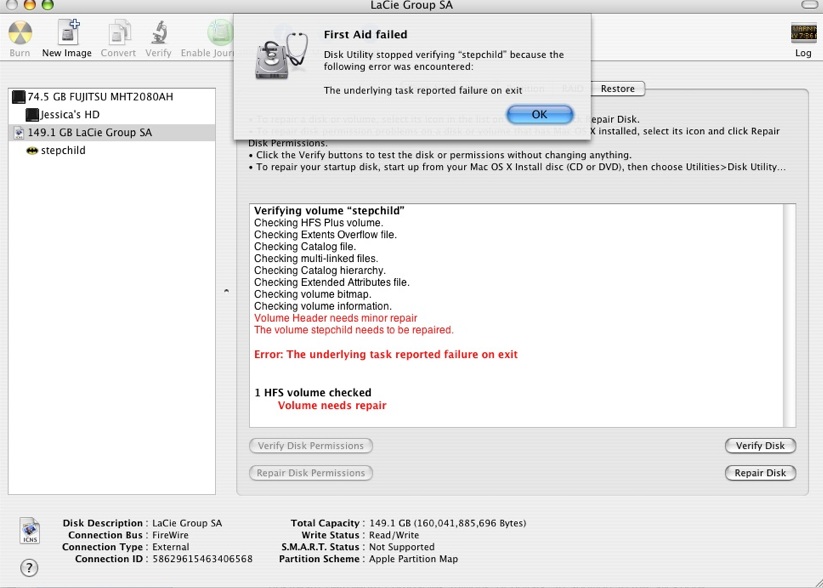Screen dimensions: 823x588
Task: Click the Convert toolbar icon
Action: coord(119,33)
